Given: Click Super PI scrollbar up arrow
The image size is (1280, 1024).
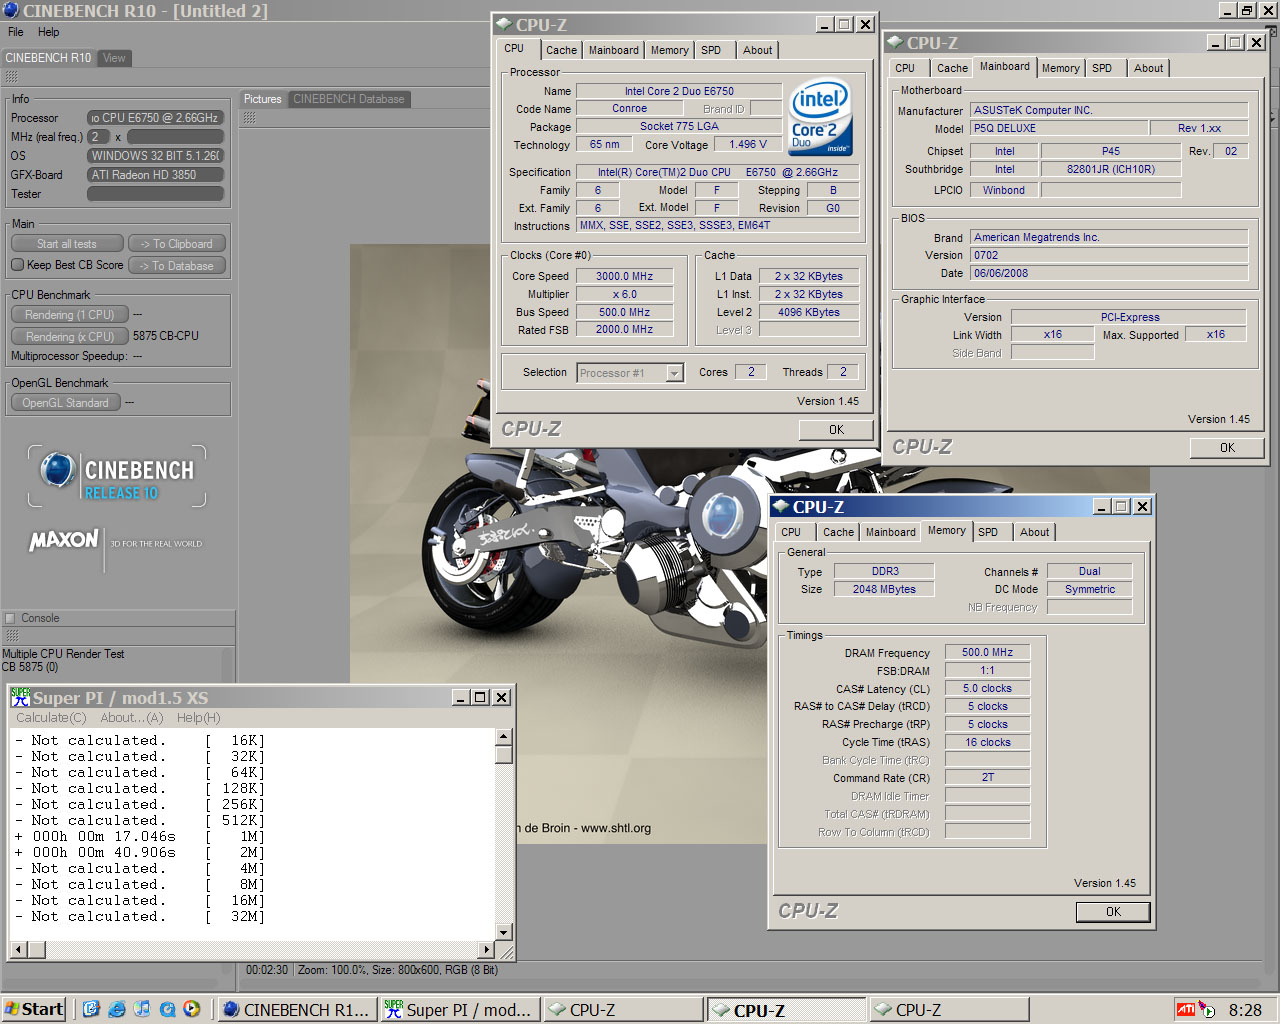Looking at the screenshot, I should pyautogui.click(x=503, y=737).
